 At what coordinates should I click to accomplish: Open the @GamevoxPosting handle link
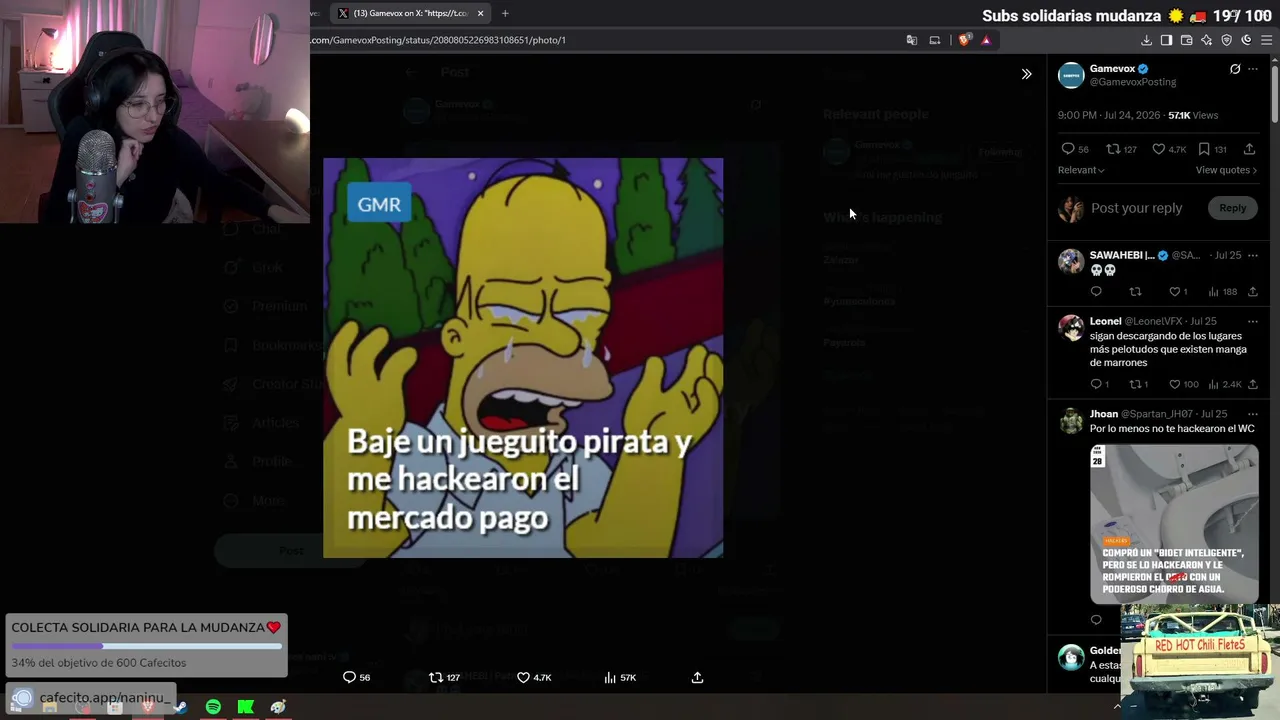click(x=1133, y=82)
